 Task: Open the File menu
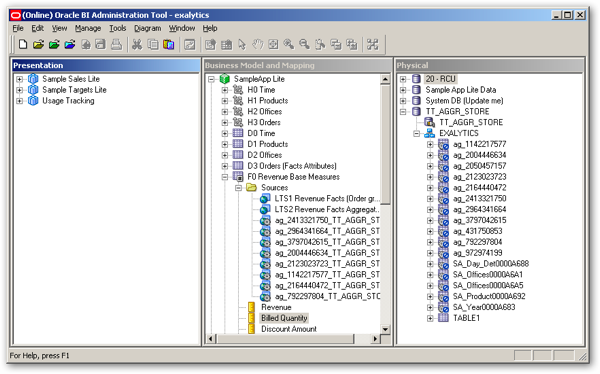coord(18,28)
